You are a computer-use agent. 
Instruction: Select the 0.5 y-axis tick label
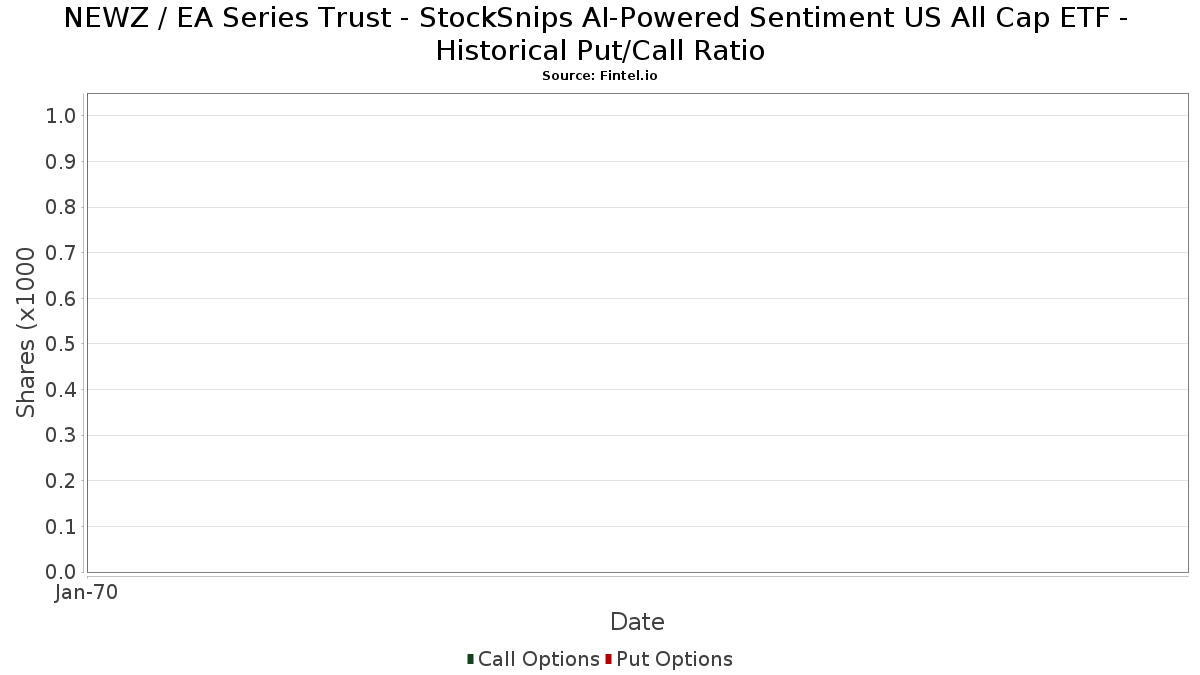pos(61,344)
